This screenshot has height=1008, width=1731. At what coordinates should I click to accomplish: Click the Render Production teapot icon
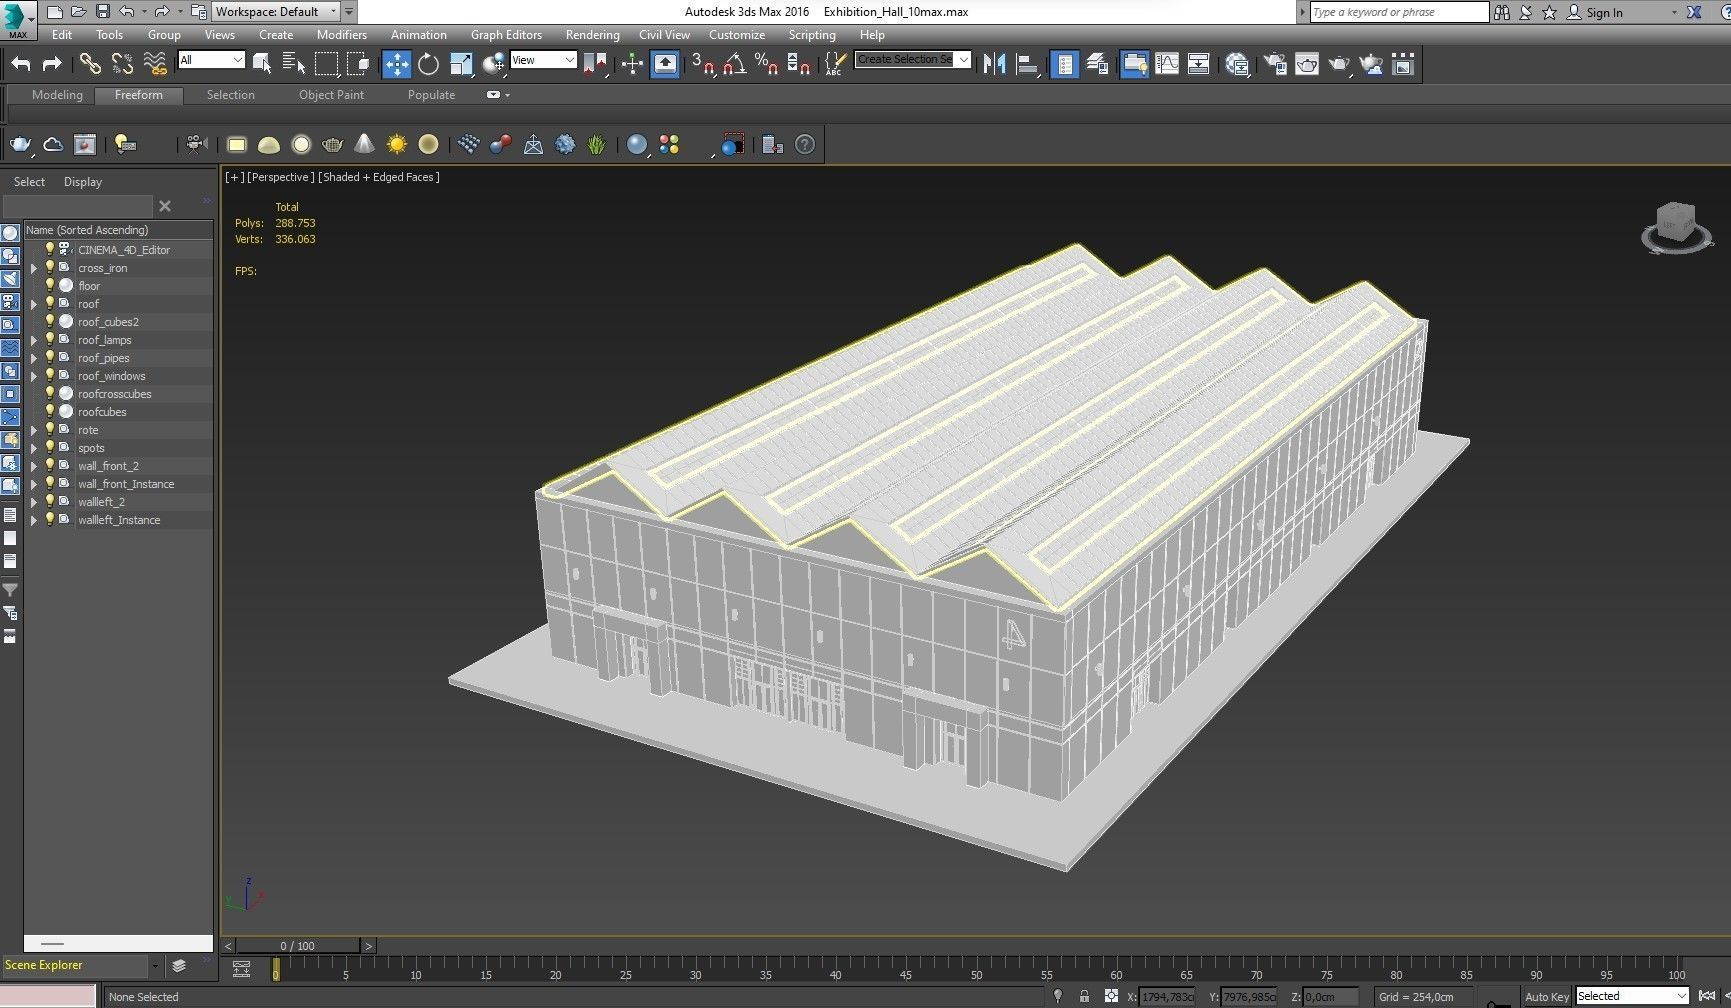tap(1339, 64)
